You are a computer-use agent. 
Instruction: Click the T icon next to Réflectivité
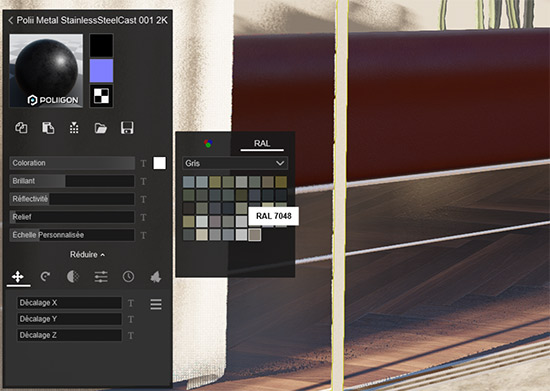pyautogui.click(x=143, y=200)
